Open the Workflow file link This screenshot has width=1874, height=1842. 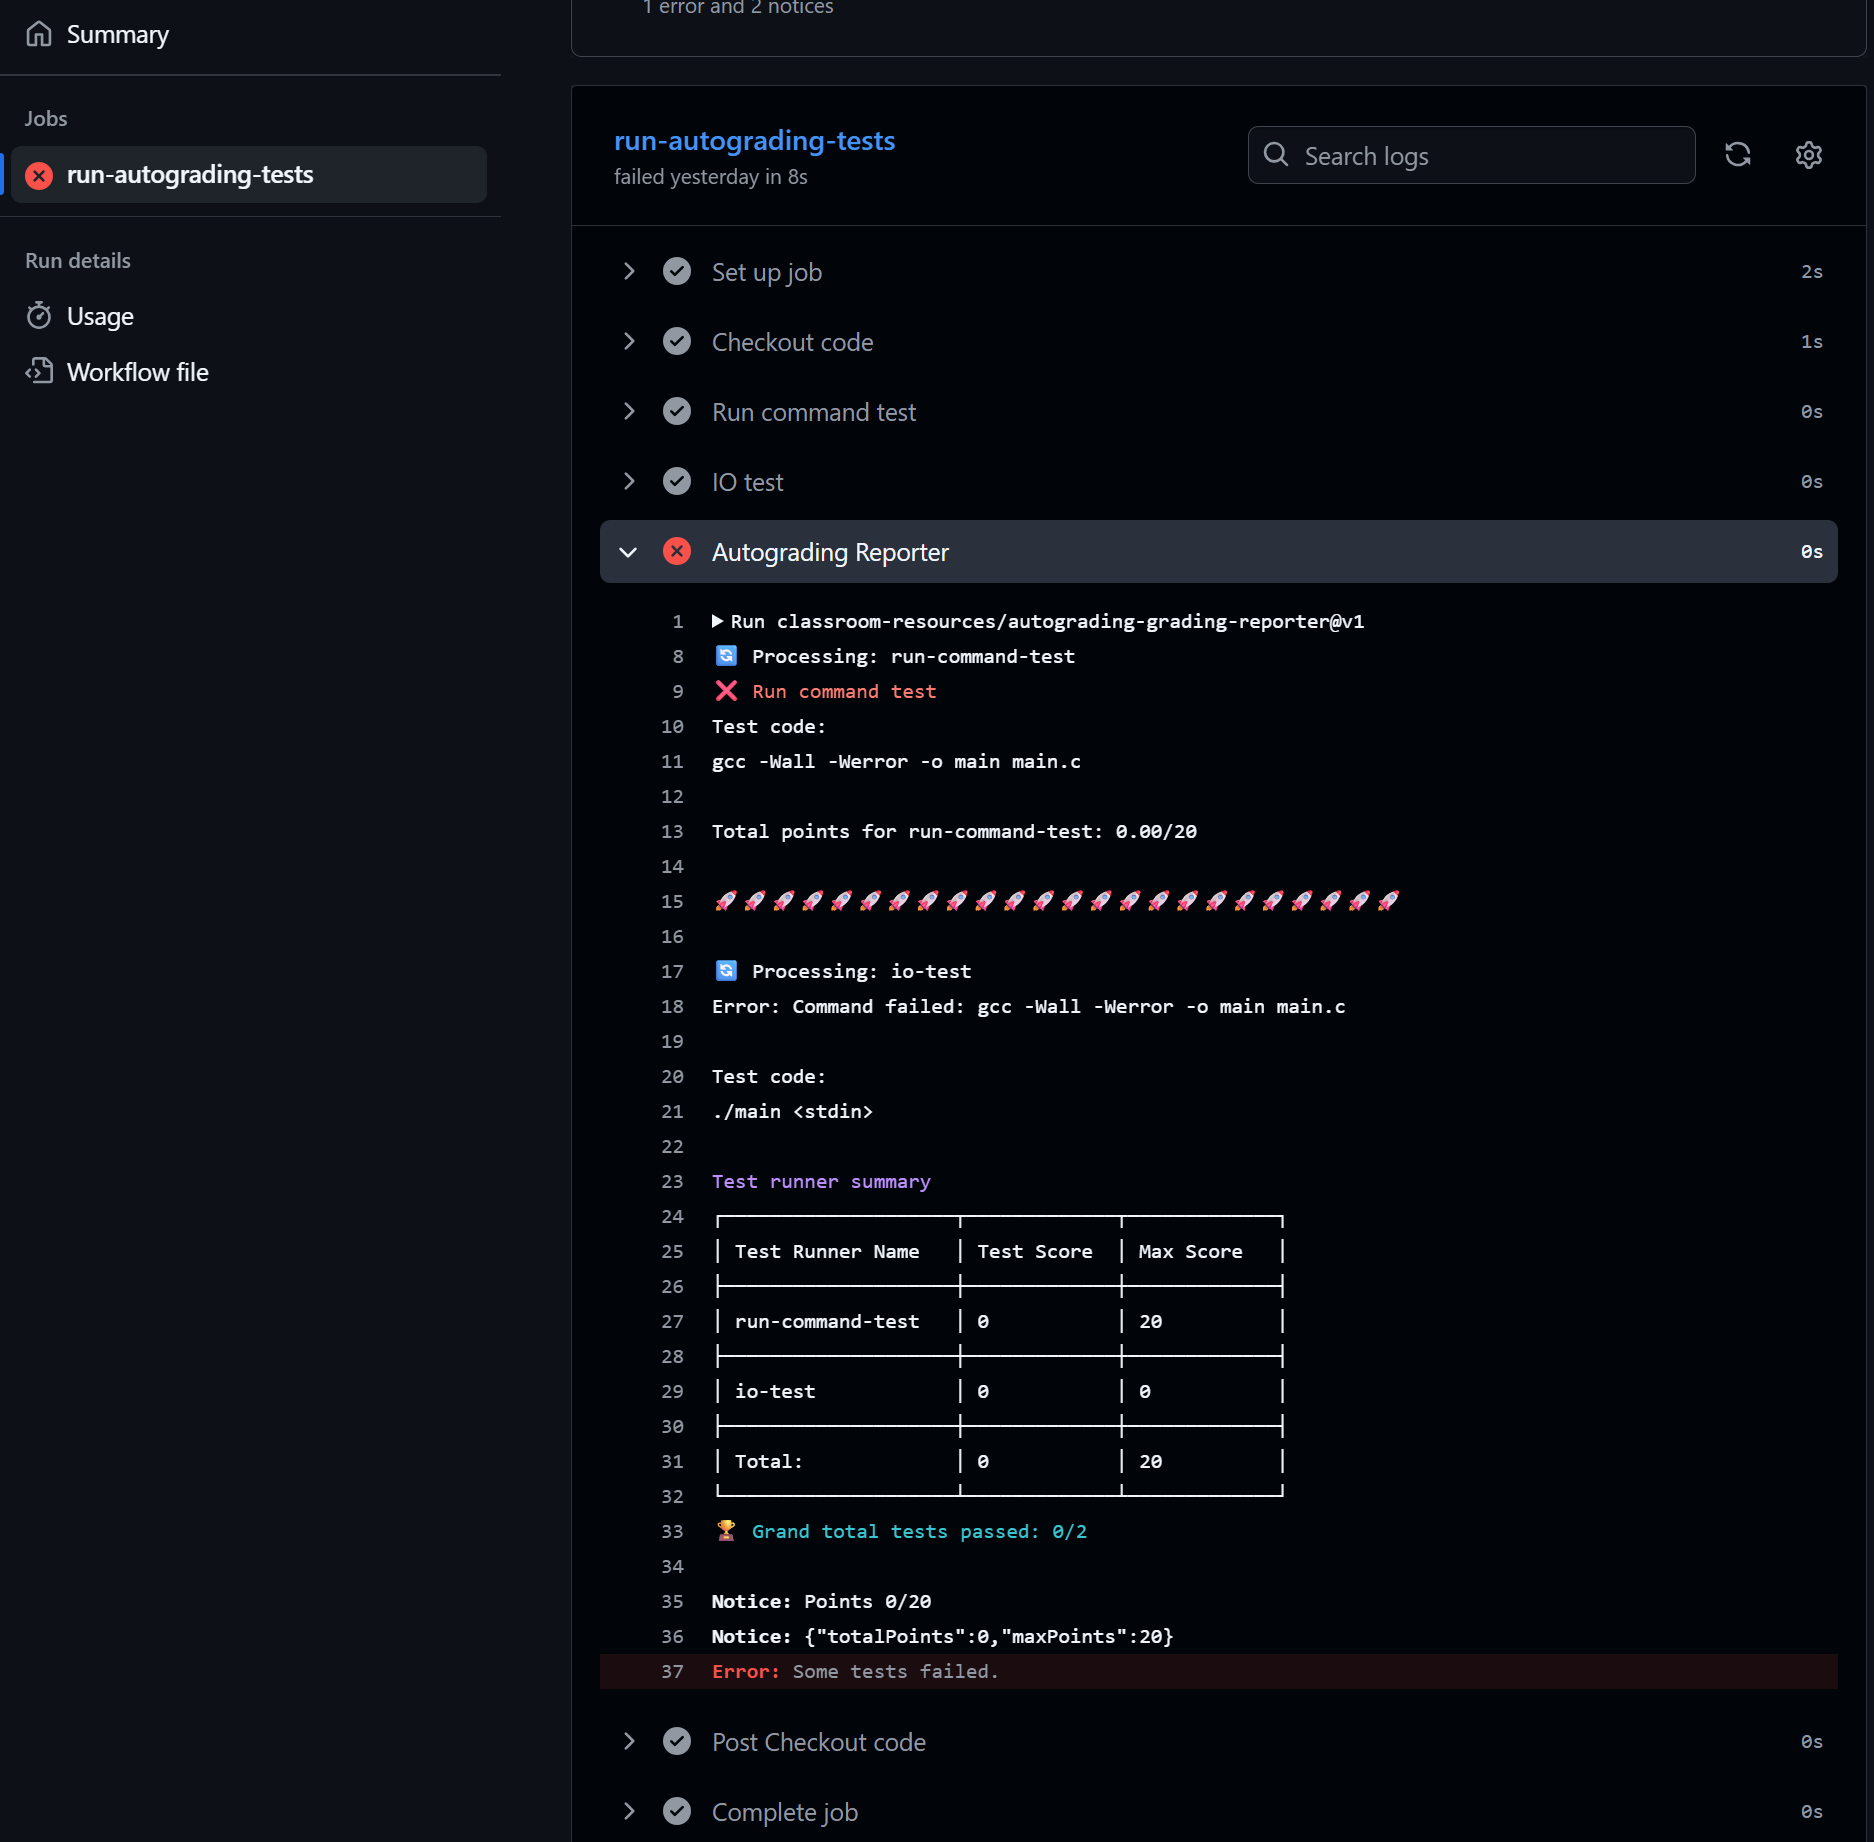coord(138,372)
